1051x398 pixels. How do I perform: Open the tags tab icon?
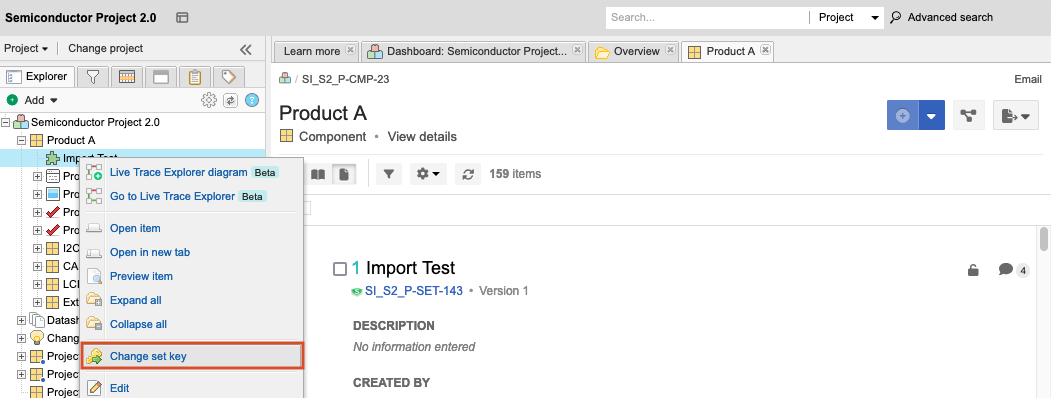pos(229,77)
